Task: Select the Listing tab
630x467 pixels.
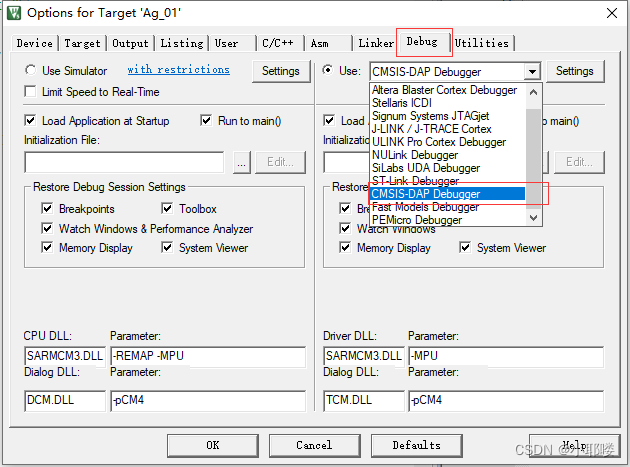Action: [182, 43]
